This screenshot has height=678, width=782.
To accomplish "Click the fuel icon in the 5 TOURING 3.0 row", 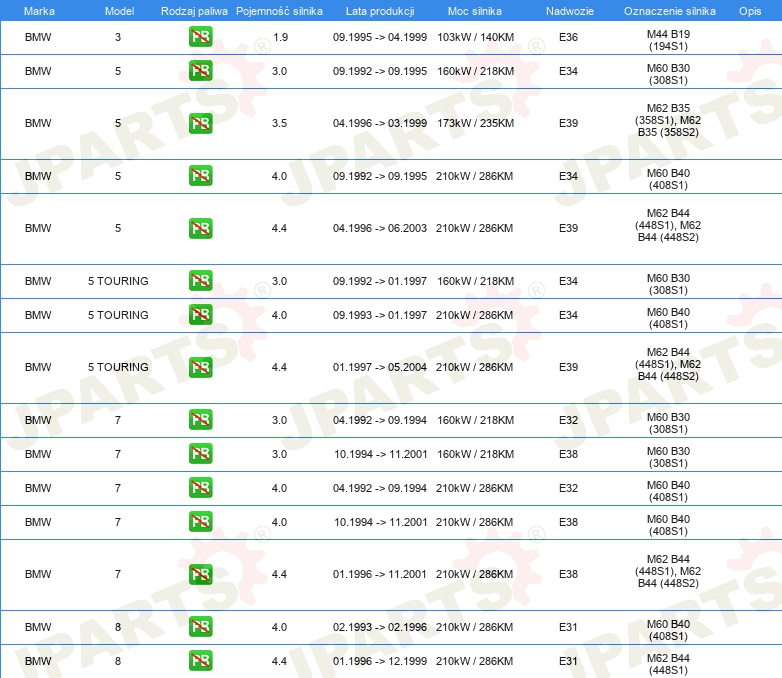I will pos(200,281).
